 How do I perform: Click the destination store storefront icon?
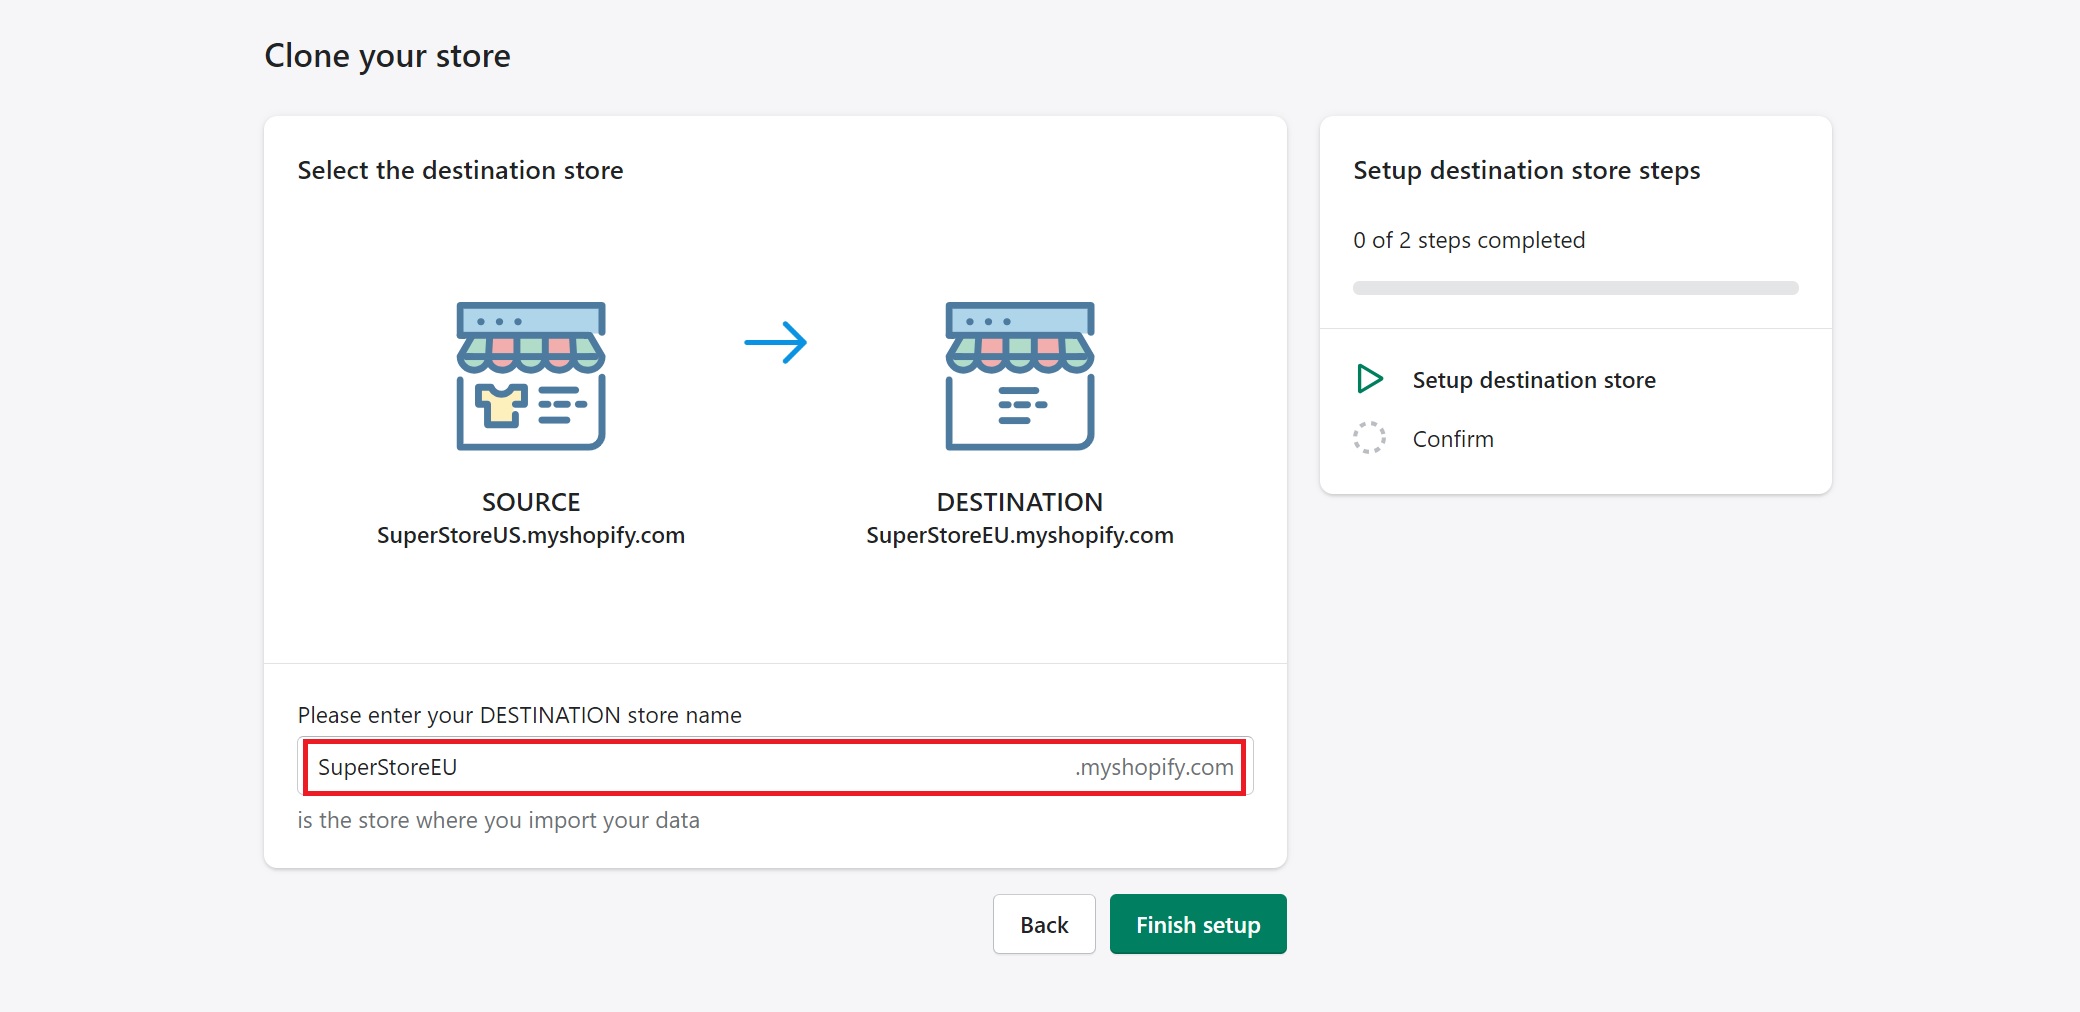coord(1020,376)
